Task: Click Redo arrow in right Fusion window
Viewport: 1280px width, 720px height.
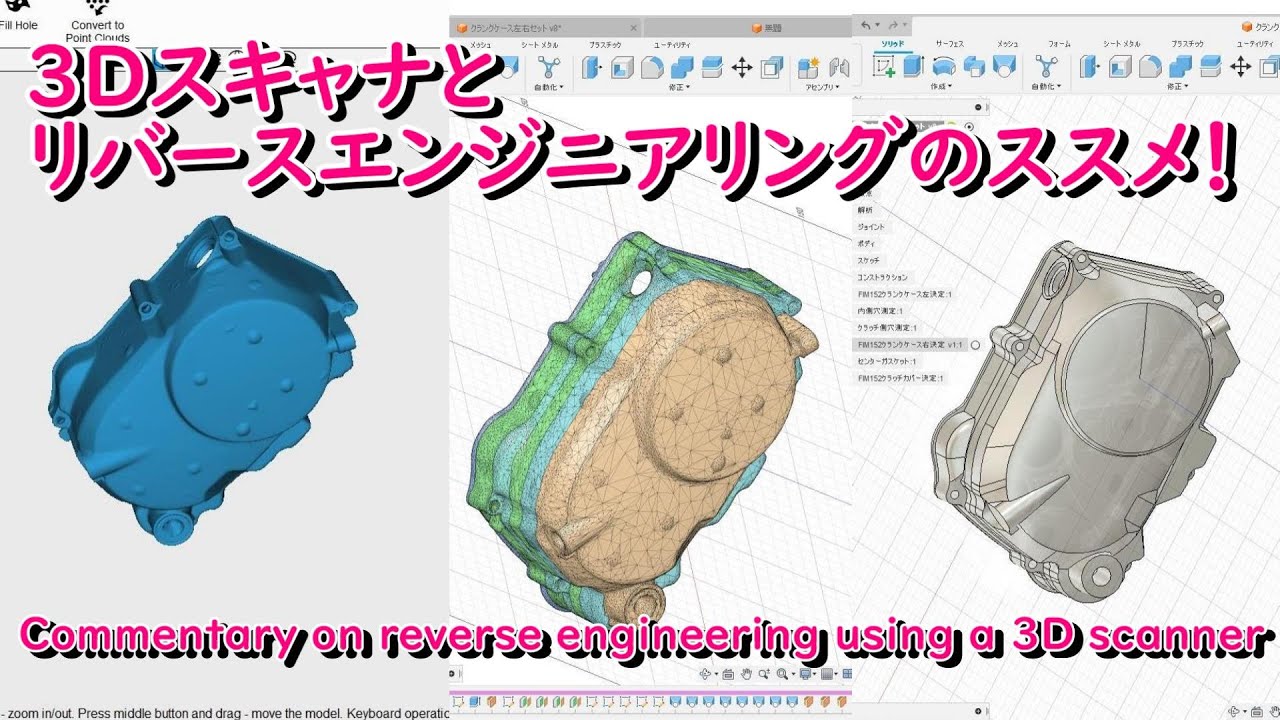Action: [891, 25]
